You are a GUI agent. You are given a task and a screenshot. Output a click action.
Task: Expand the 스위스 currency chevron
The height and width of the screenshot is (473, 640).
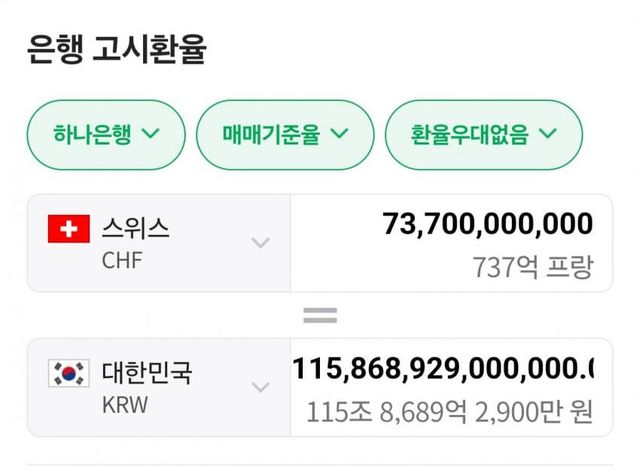coord(260,243)
